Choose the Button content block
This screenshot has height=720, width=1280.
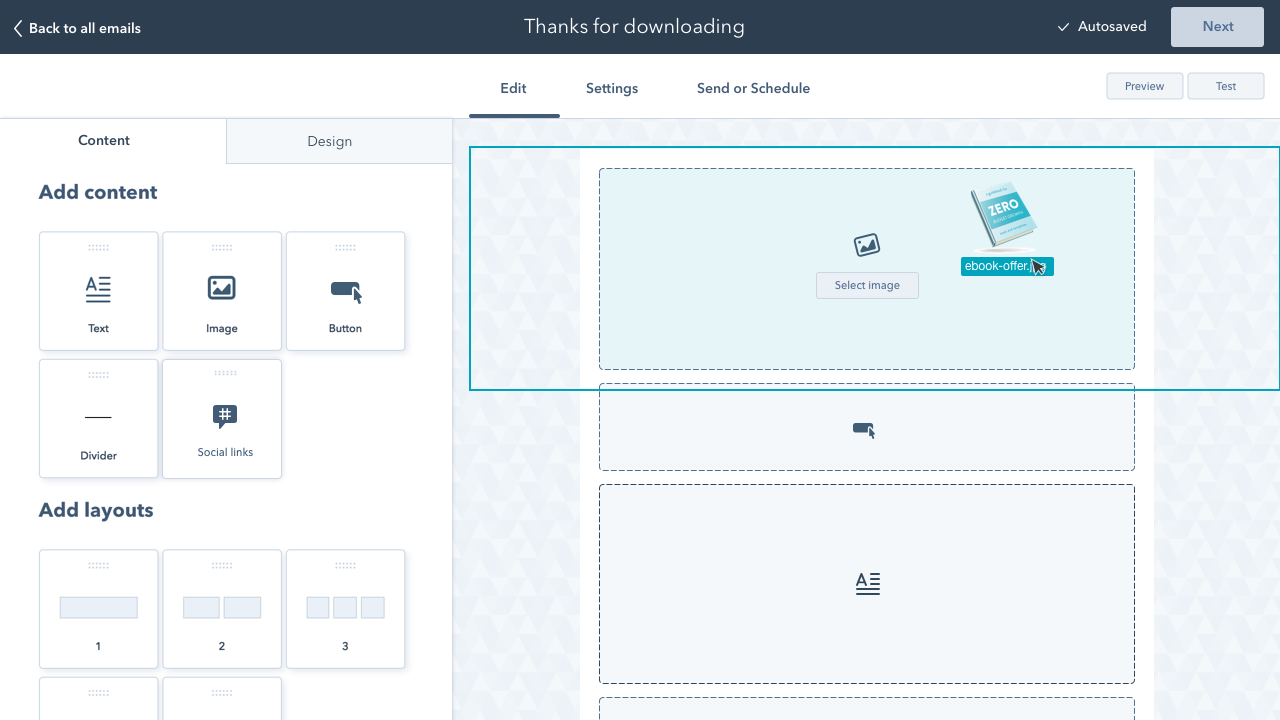coord(345,291)
